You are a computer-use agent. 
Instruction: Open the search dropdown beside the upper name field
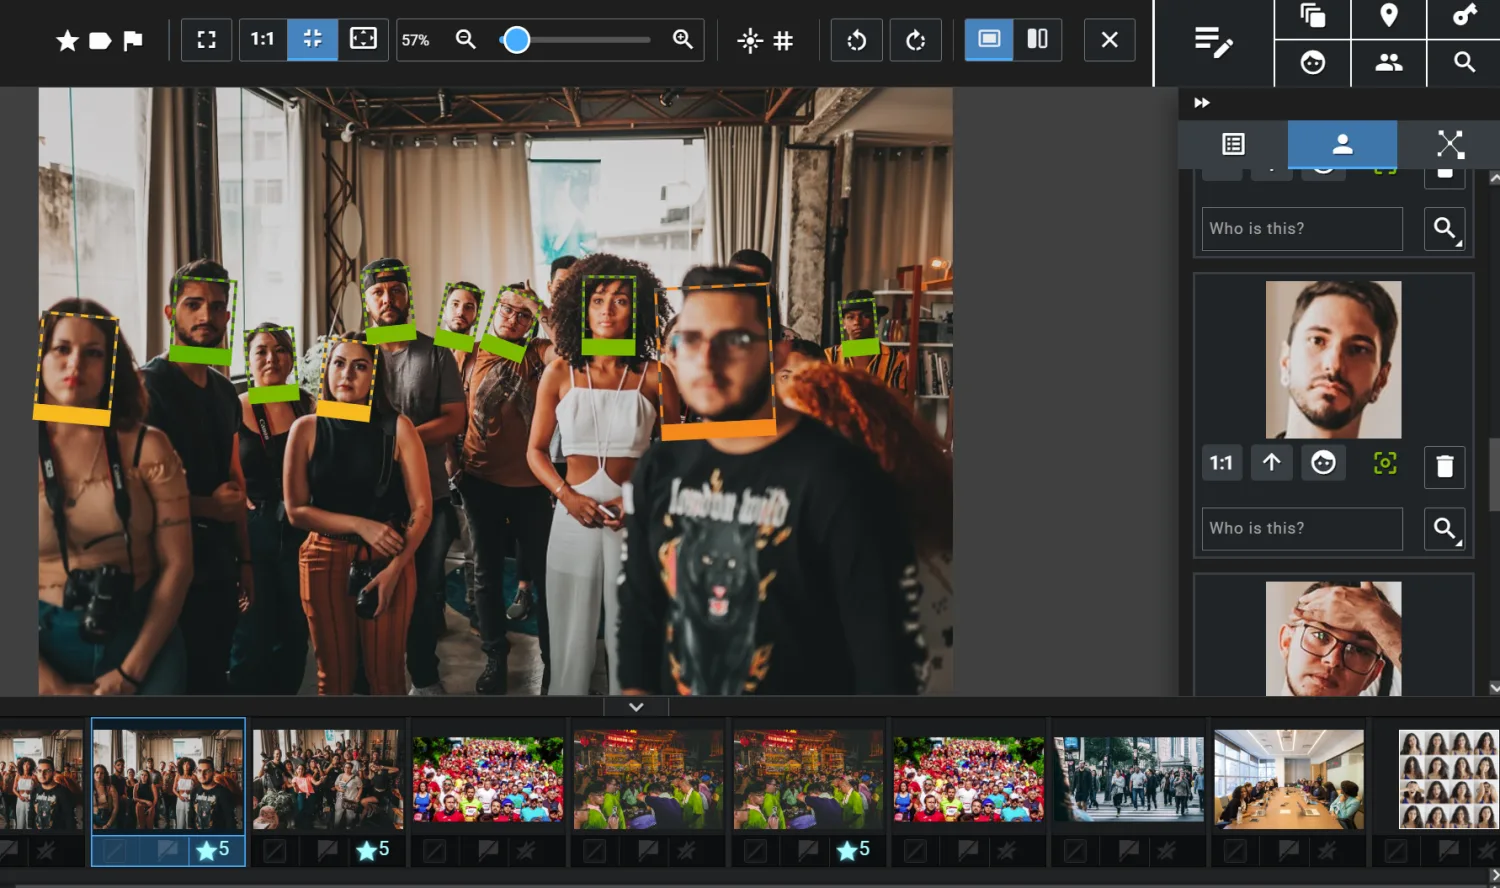coord(1445,229)
